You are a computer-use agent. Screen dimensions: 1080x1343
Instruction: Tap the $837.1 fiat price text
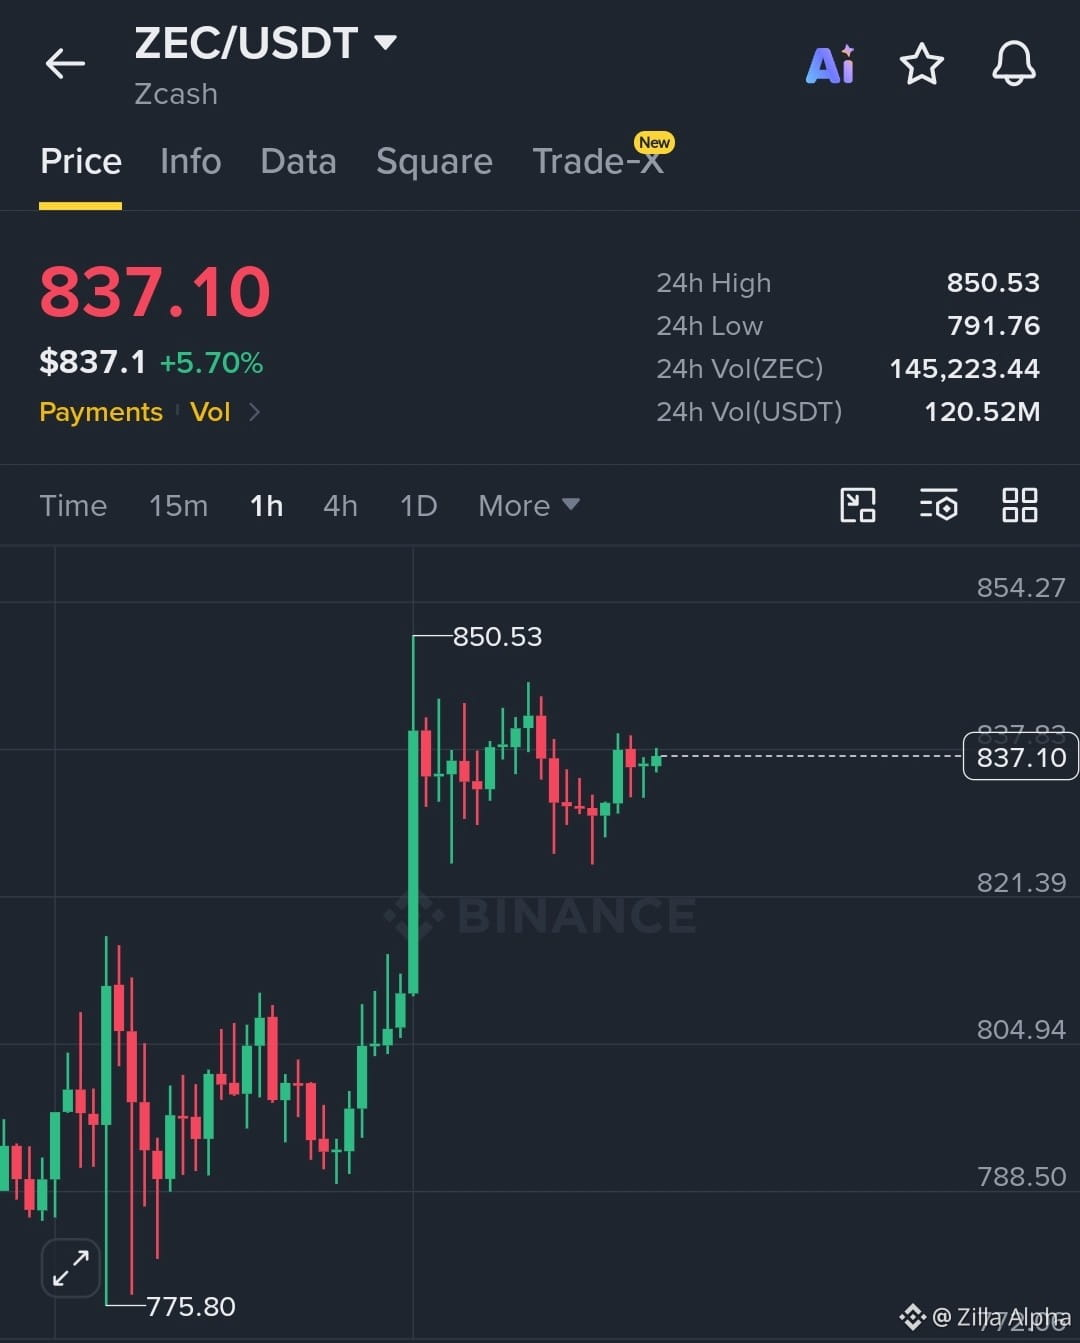tap(93, 362)
